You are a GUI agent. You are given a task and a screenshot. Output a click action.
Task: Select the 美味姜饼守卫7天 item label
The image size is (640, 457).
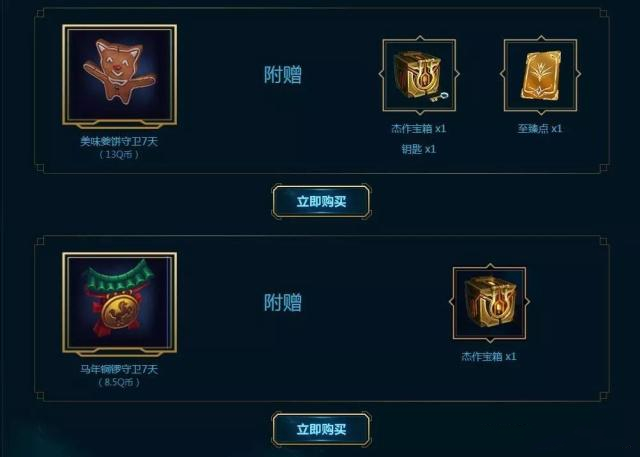point(119,142)
